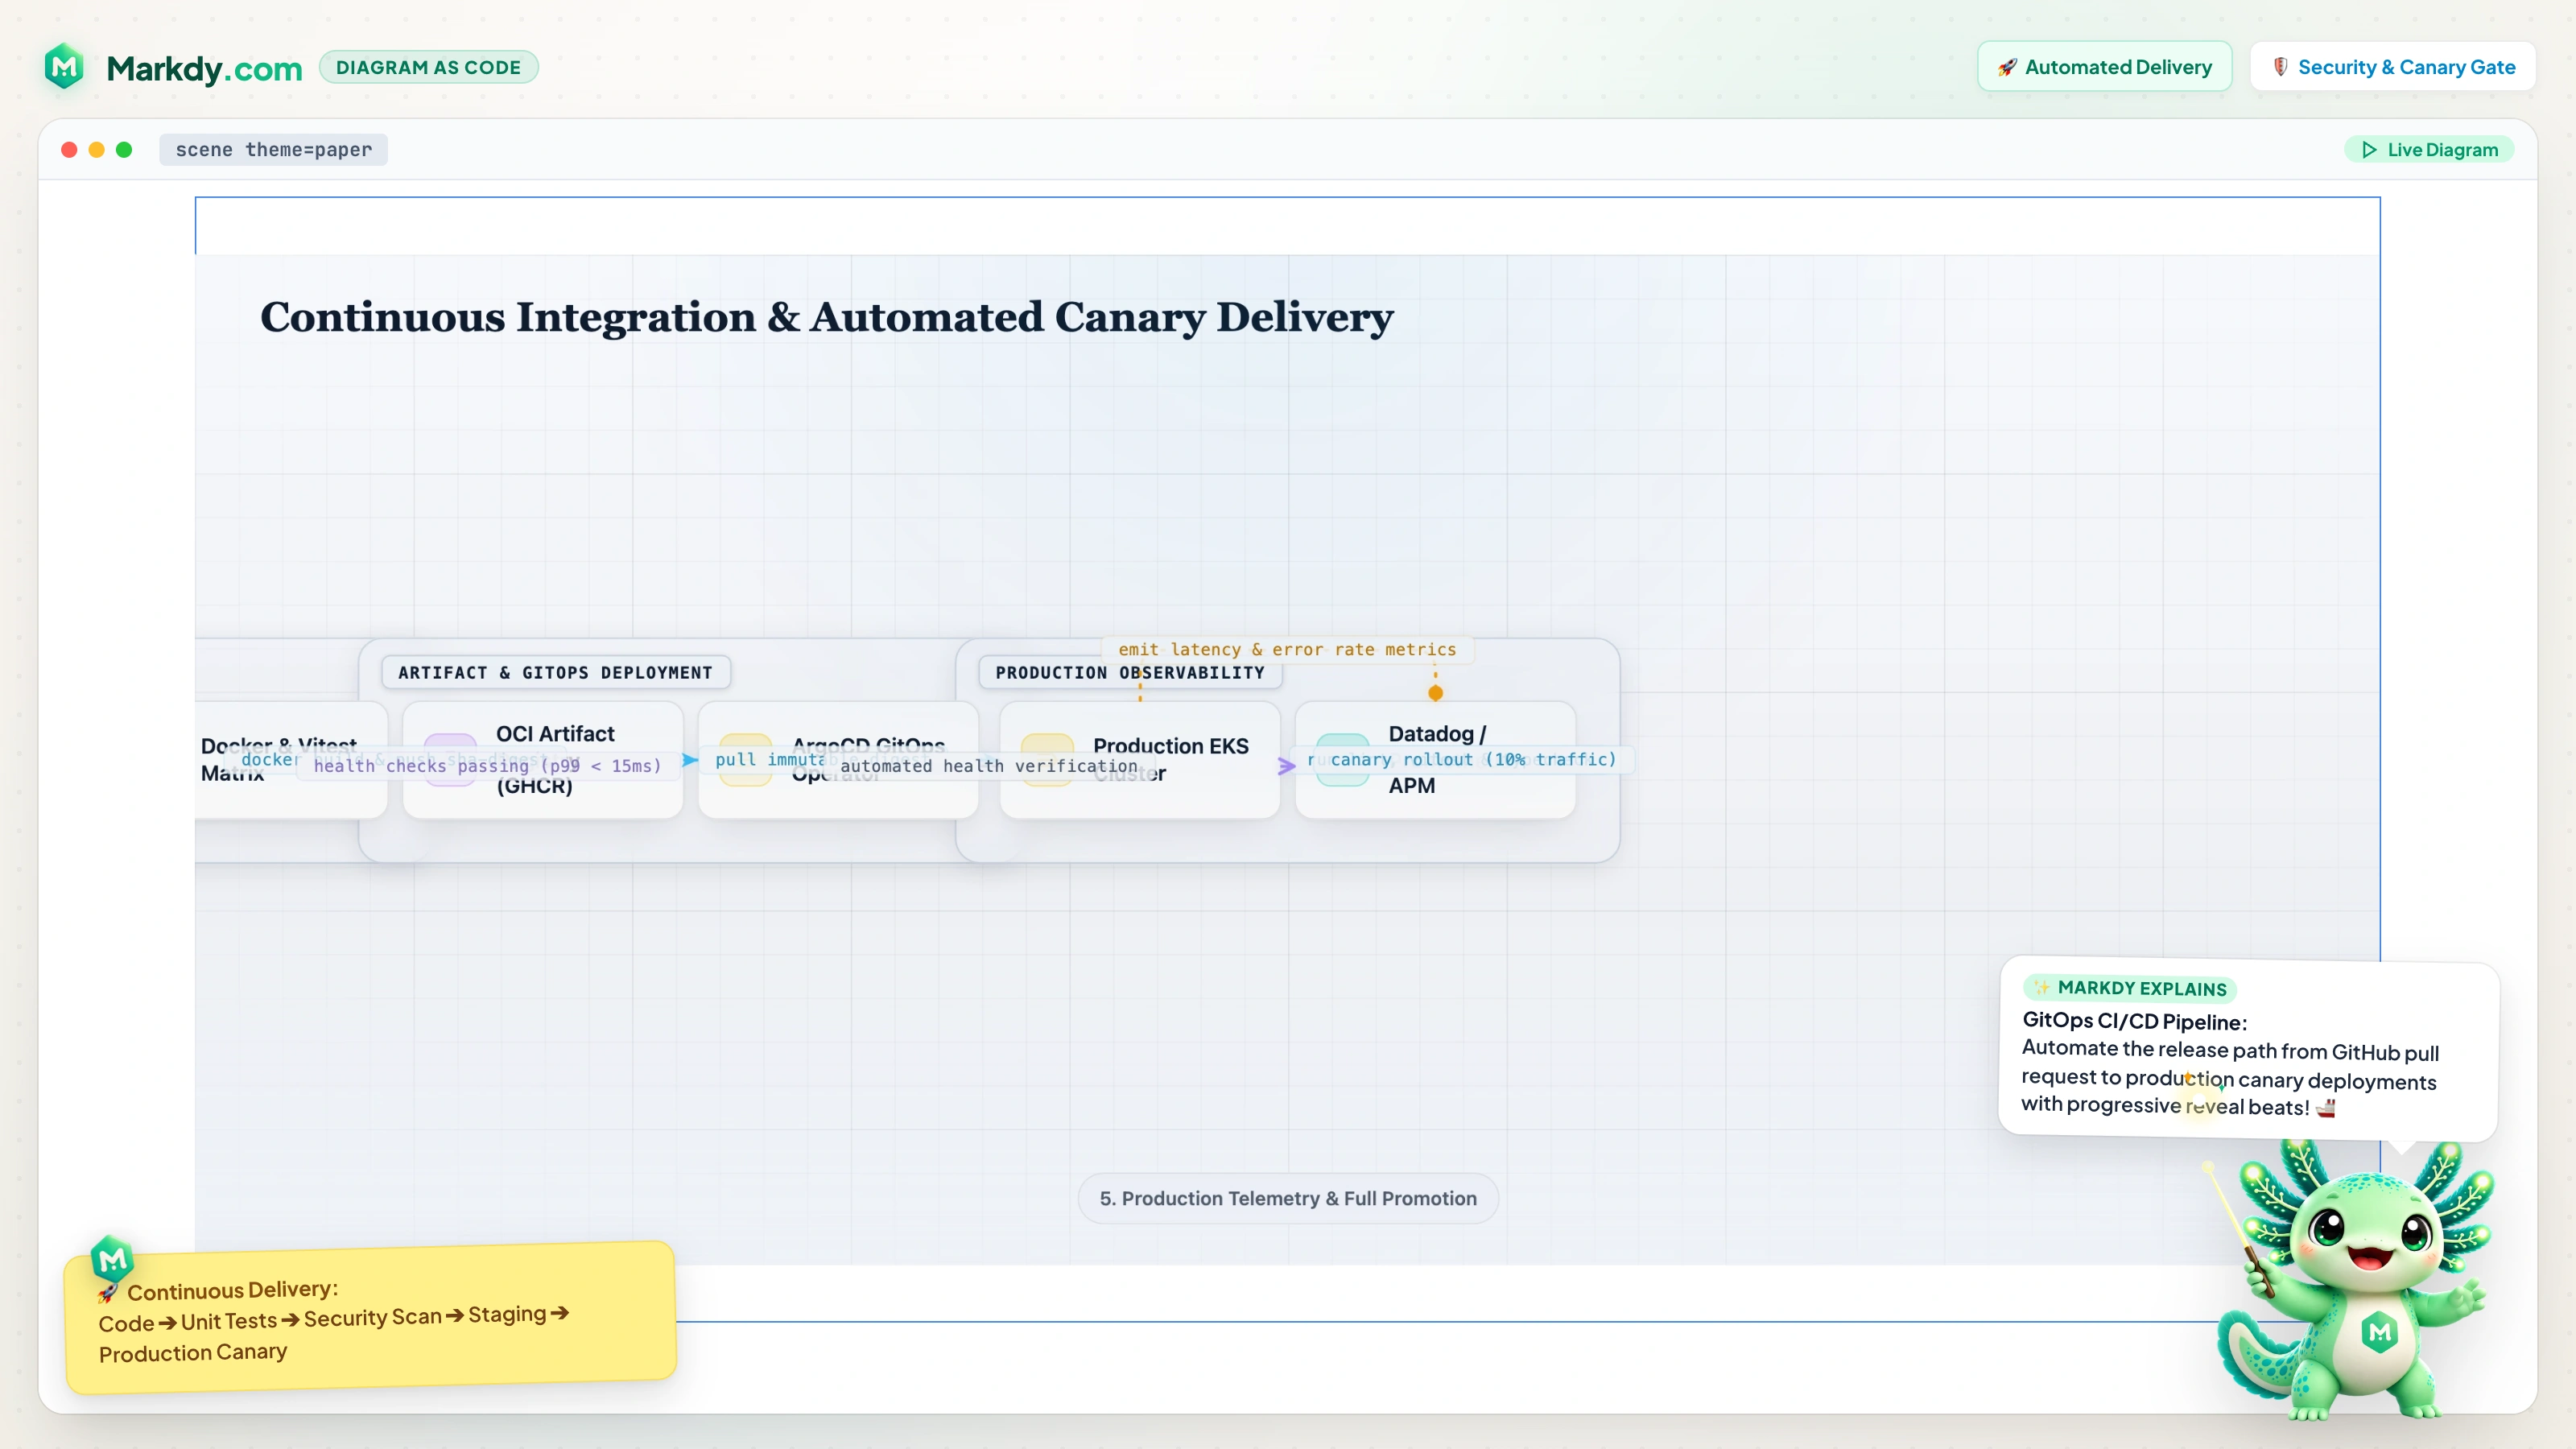Click the orange dot connector above Datadog
The image size is (2576, 1449).
pyautogui.click(x=1435, y=693)
